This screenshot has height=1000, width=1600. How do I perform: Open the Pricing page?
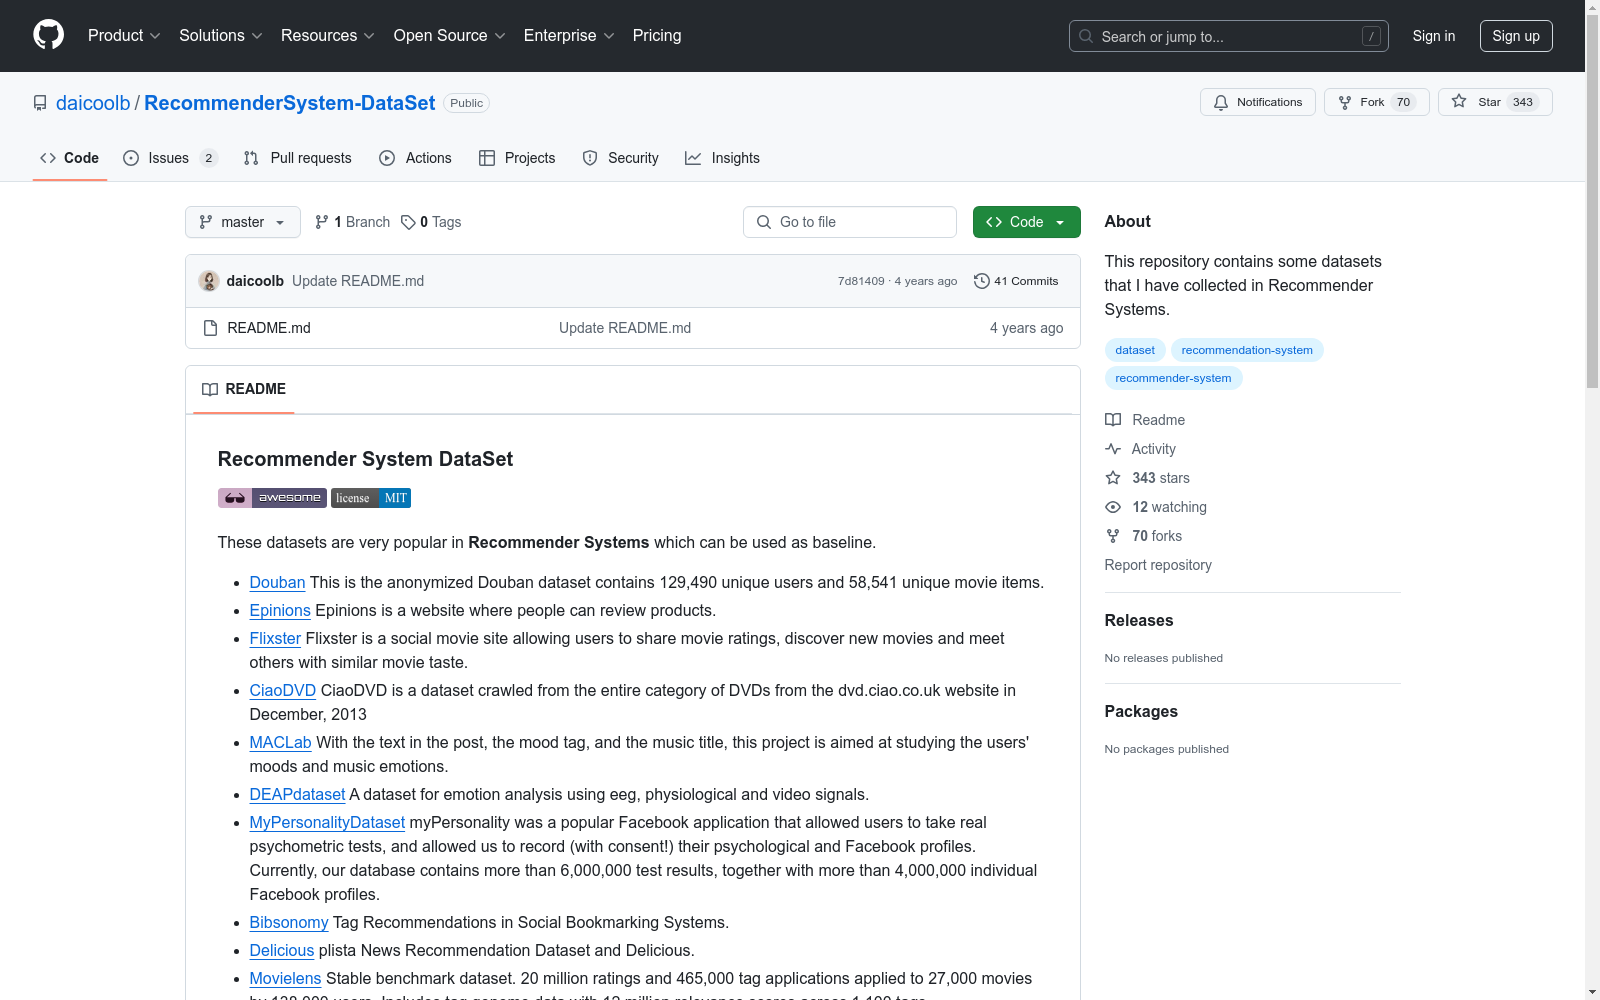[x=657, y=35]
